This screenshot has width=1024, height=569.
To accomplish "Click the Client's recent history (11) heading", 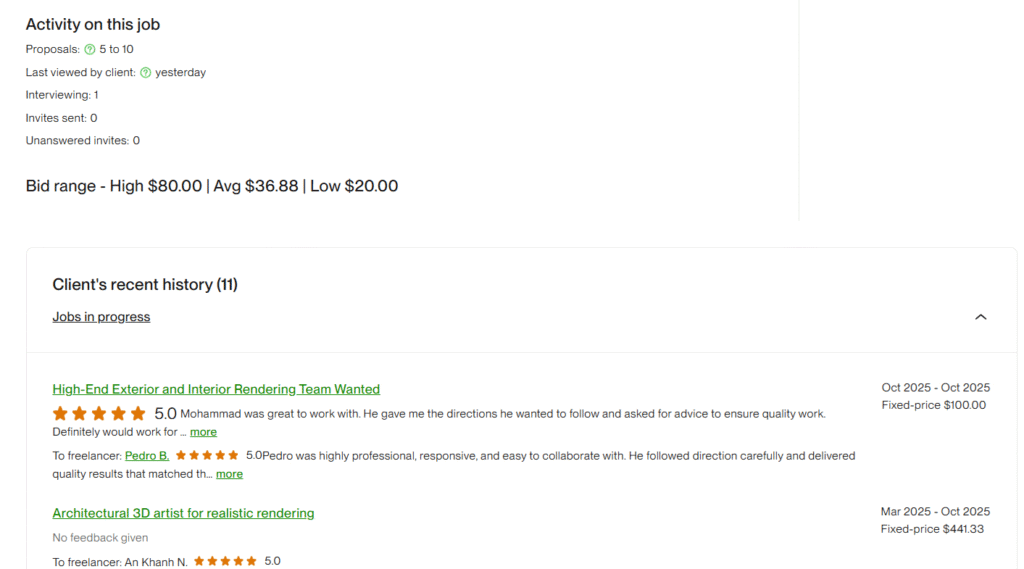I will [145, 285].
